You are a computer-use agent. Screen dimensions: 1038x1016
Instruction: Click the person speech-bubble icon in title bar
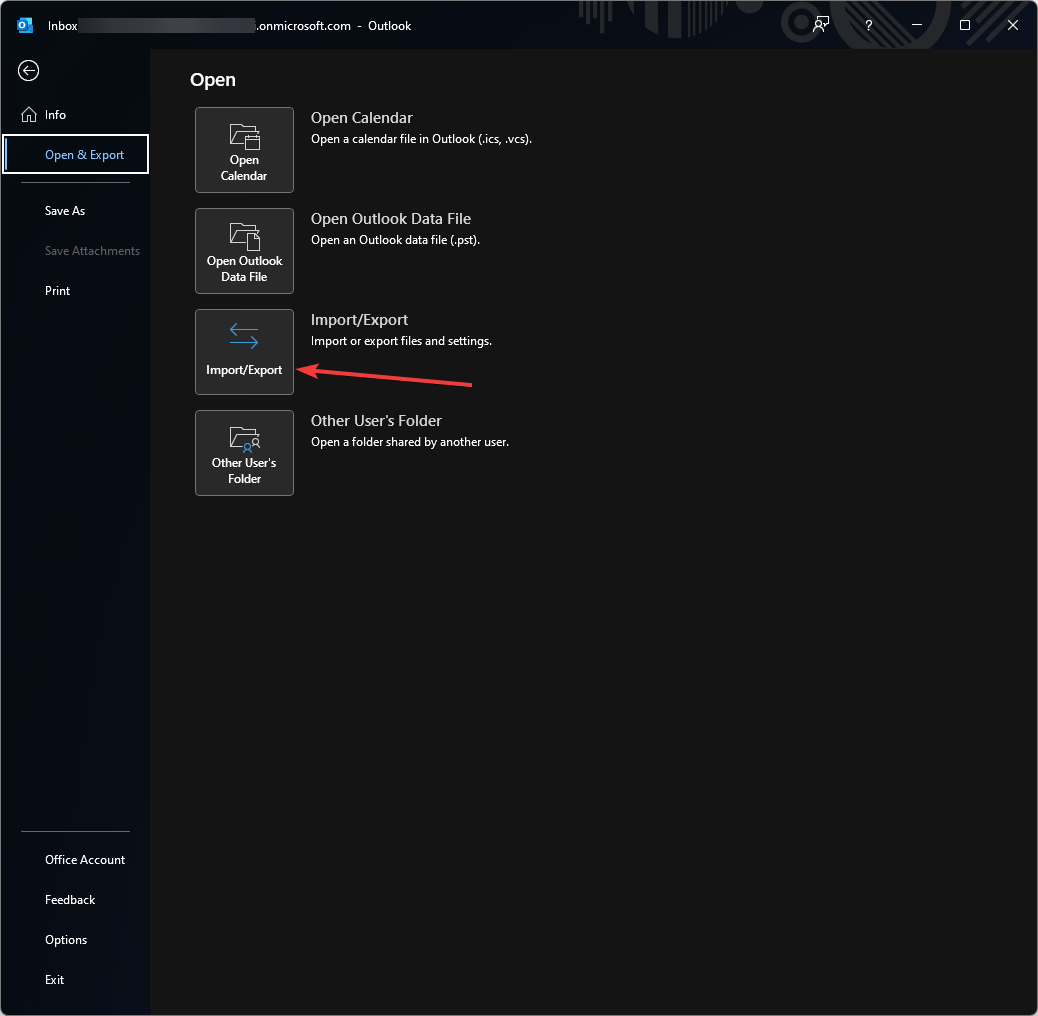click(x=821, y=25)
